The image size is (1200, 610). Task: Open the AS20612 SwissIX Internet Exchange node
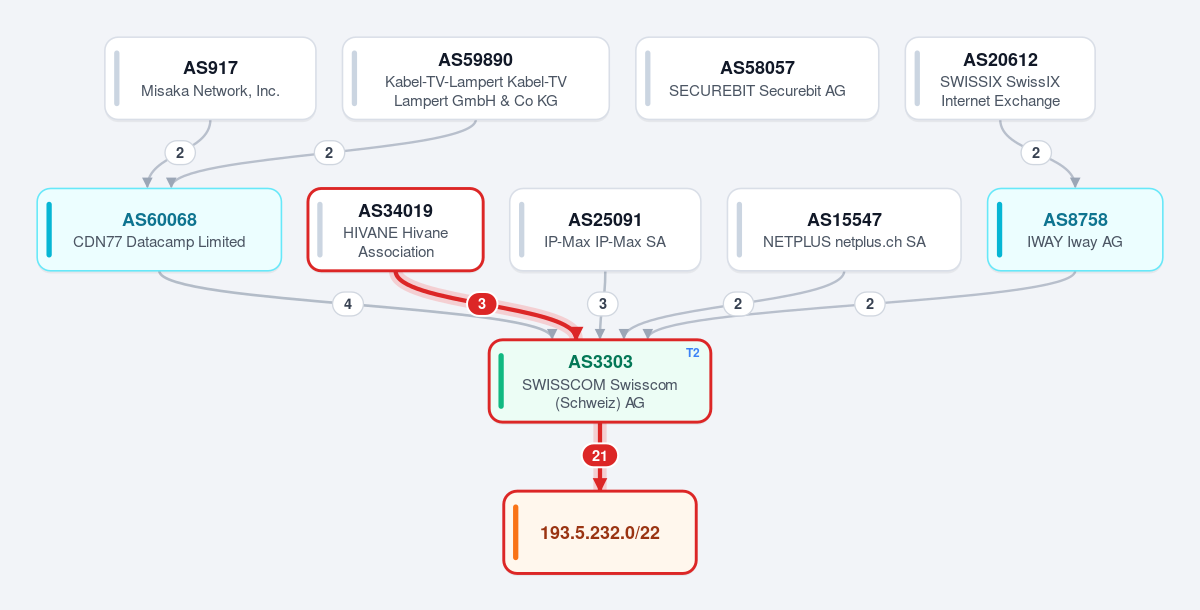pos(1000,79)
